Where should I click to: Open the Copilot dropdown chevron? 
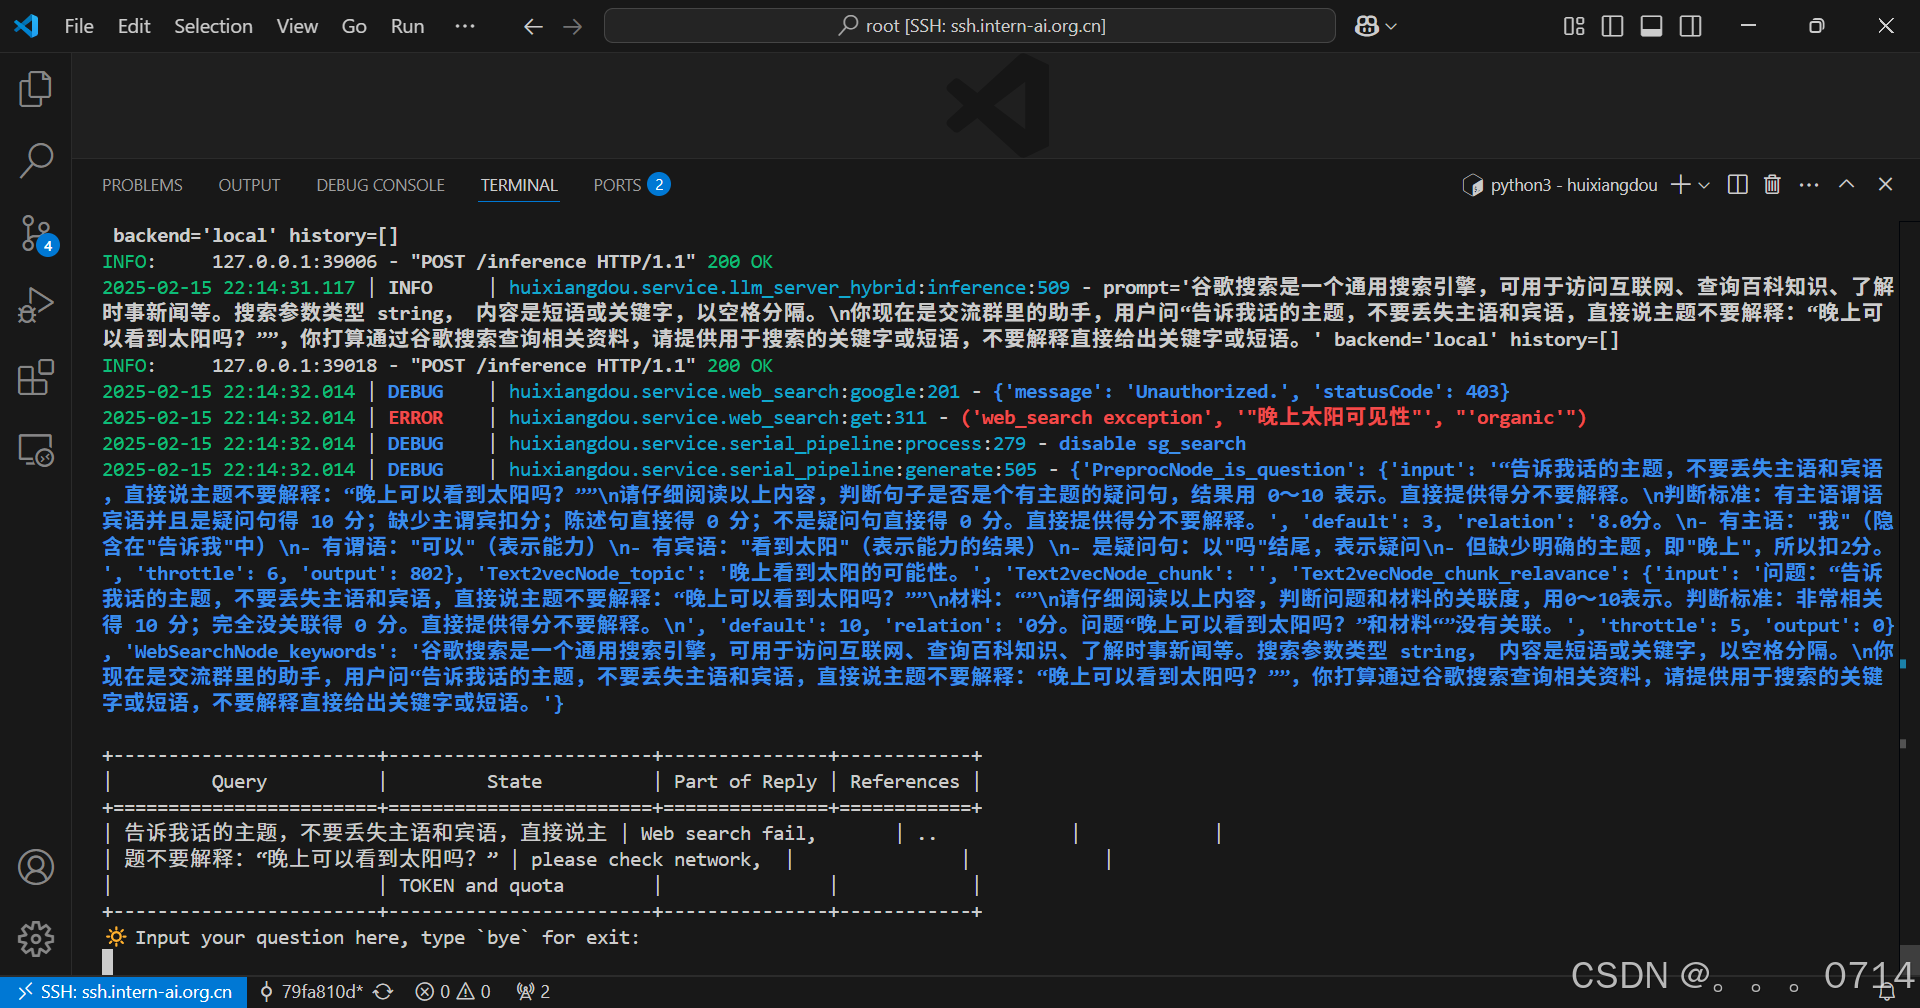pos(1391,27)
